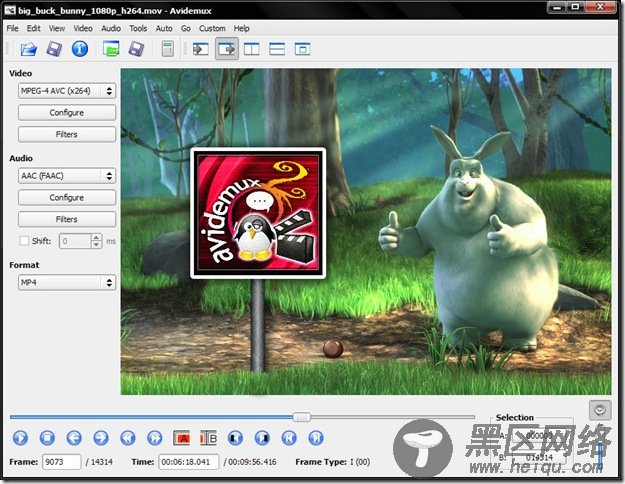
Task: Stop playback with the stop button
Action: point(47,438)
